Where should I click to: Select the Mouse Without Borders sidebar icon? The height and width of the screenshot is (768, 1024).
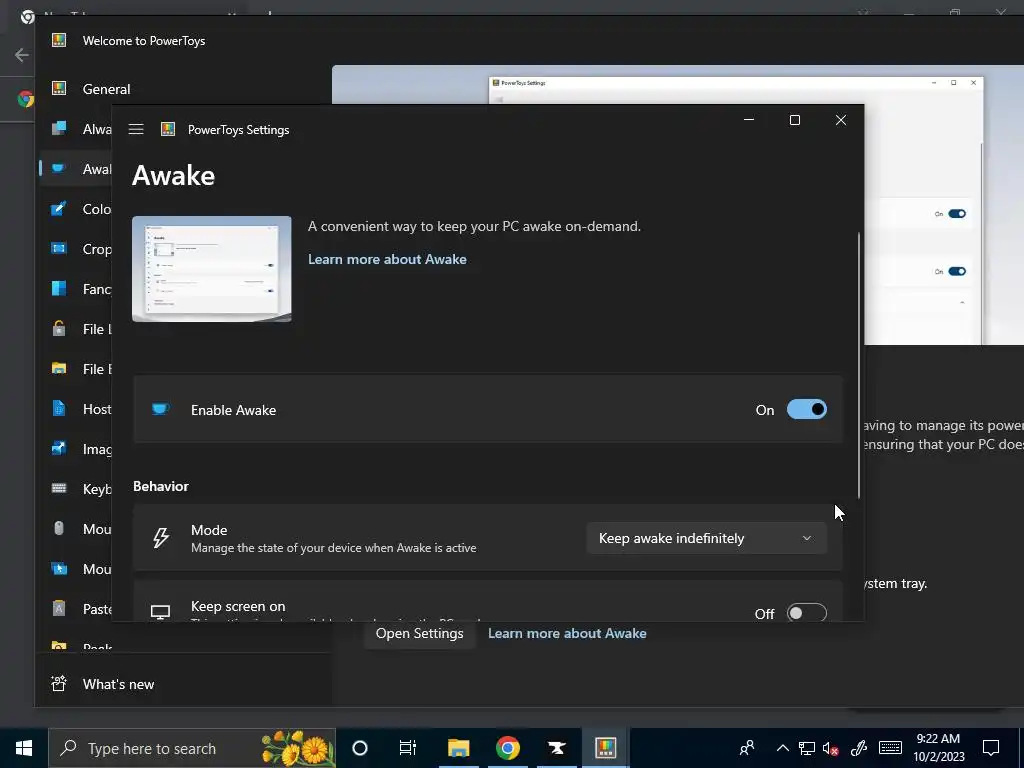tap(59, 569)
